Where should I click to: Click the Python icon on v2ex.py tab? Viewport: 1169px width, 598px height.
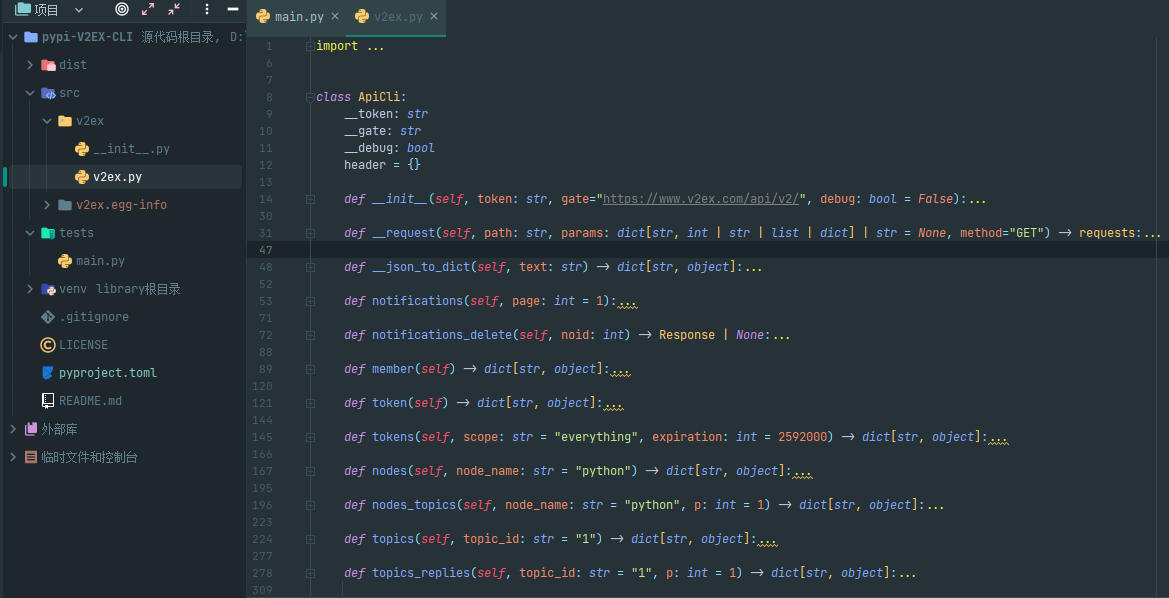[x=362, y=16]
